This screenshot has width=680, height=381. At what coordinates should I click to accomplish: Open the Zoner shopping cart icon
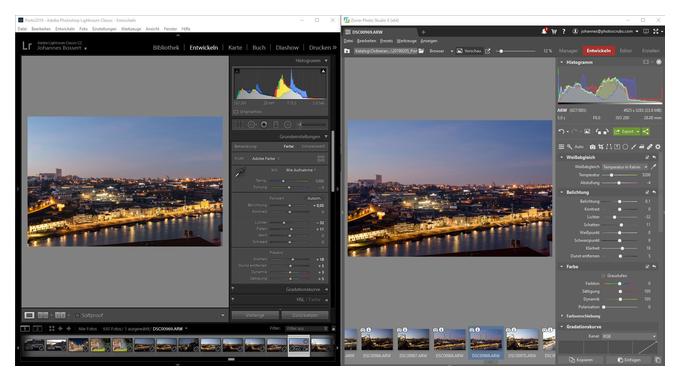click(554, 31)
